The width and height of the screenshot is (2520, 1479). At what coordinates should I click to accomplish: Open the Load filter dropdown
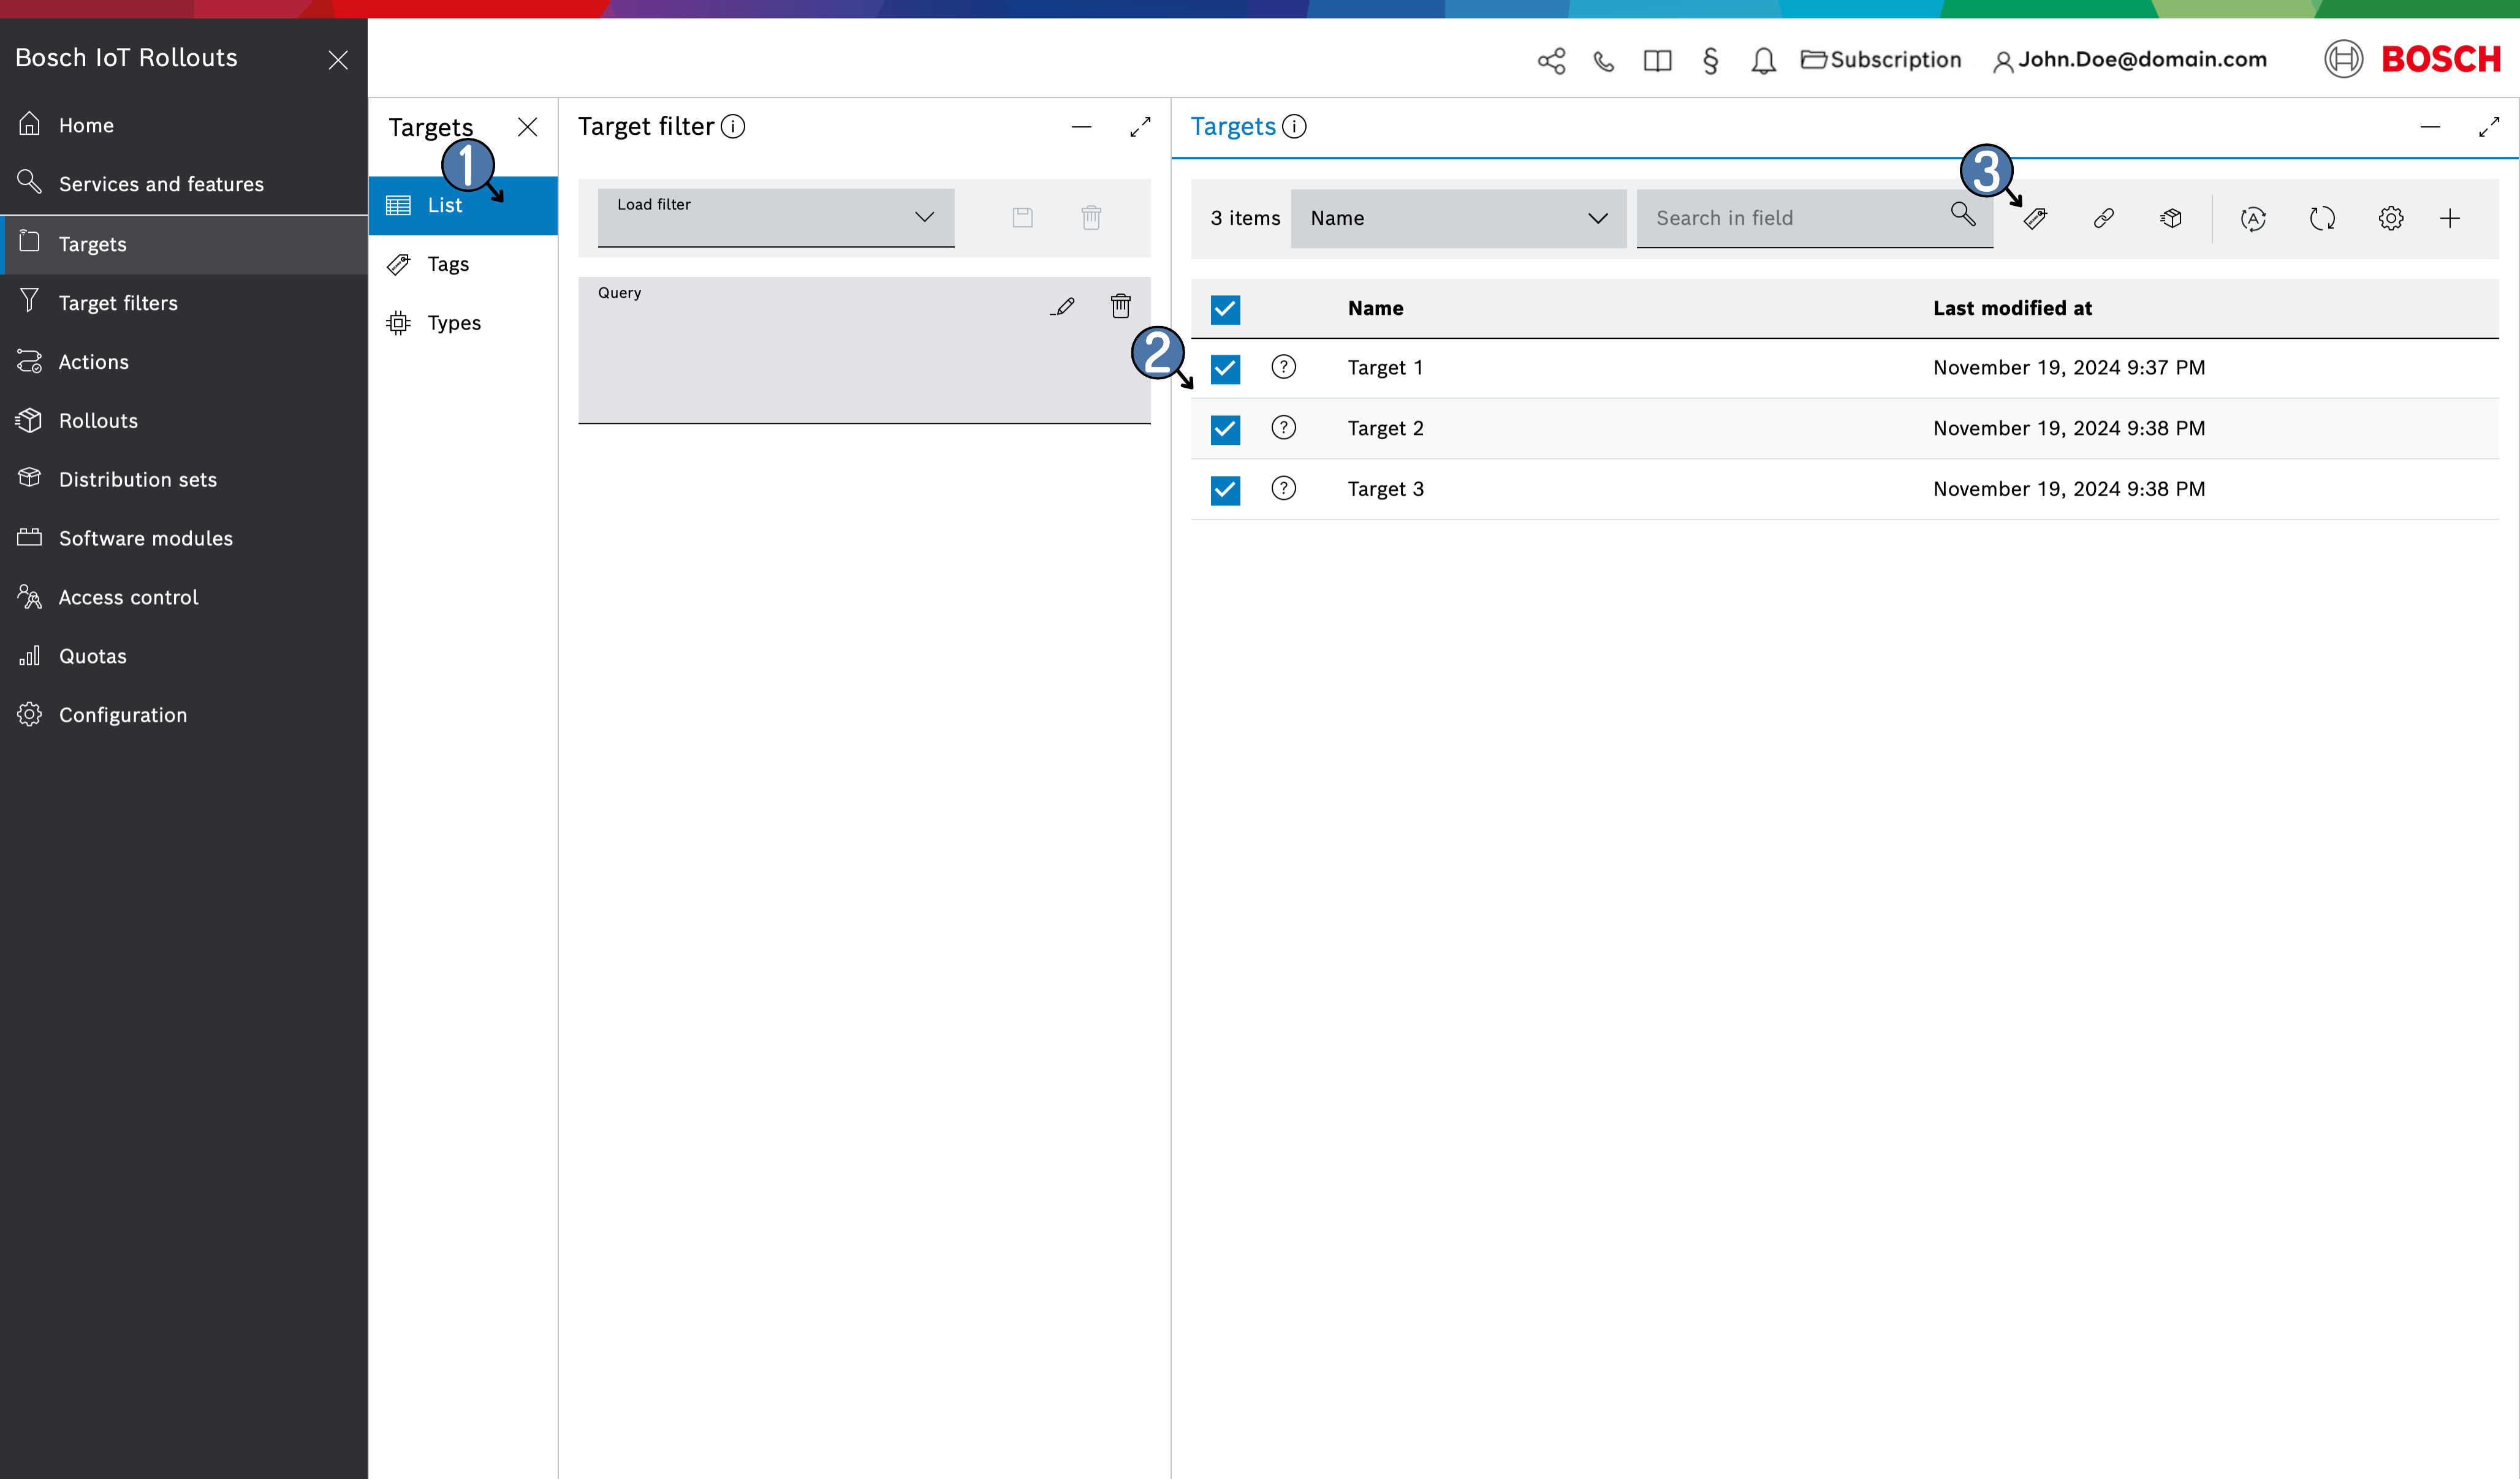click(x=775, y=217)
